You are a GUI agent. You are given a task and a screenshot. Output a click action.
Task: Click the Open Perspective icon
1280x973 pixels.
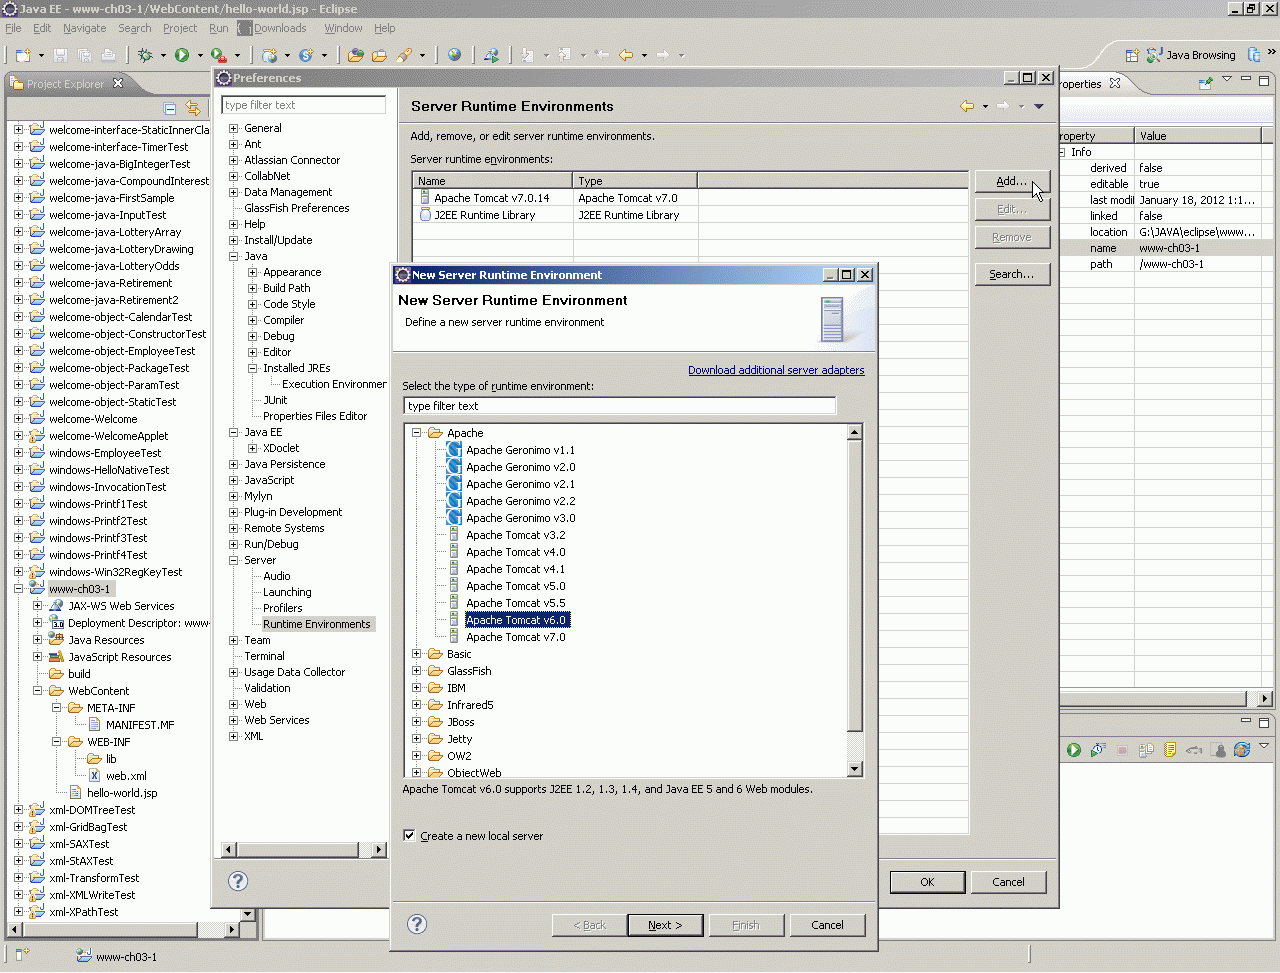pos(1132,55)
